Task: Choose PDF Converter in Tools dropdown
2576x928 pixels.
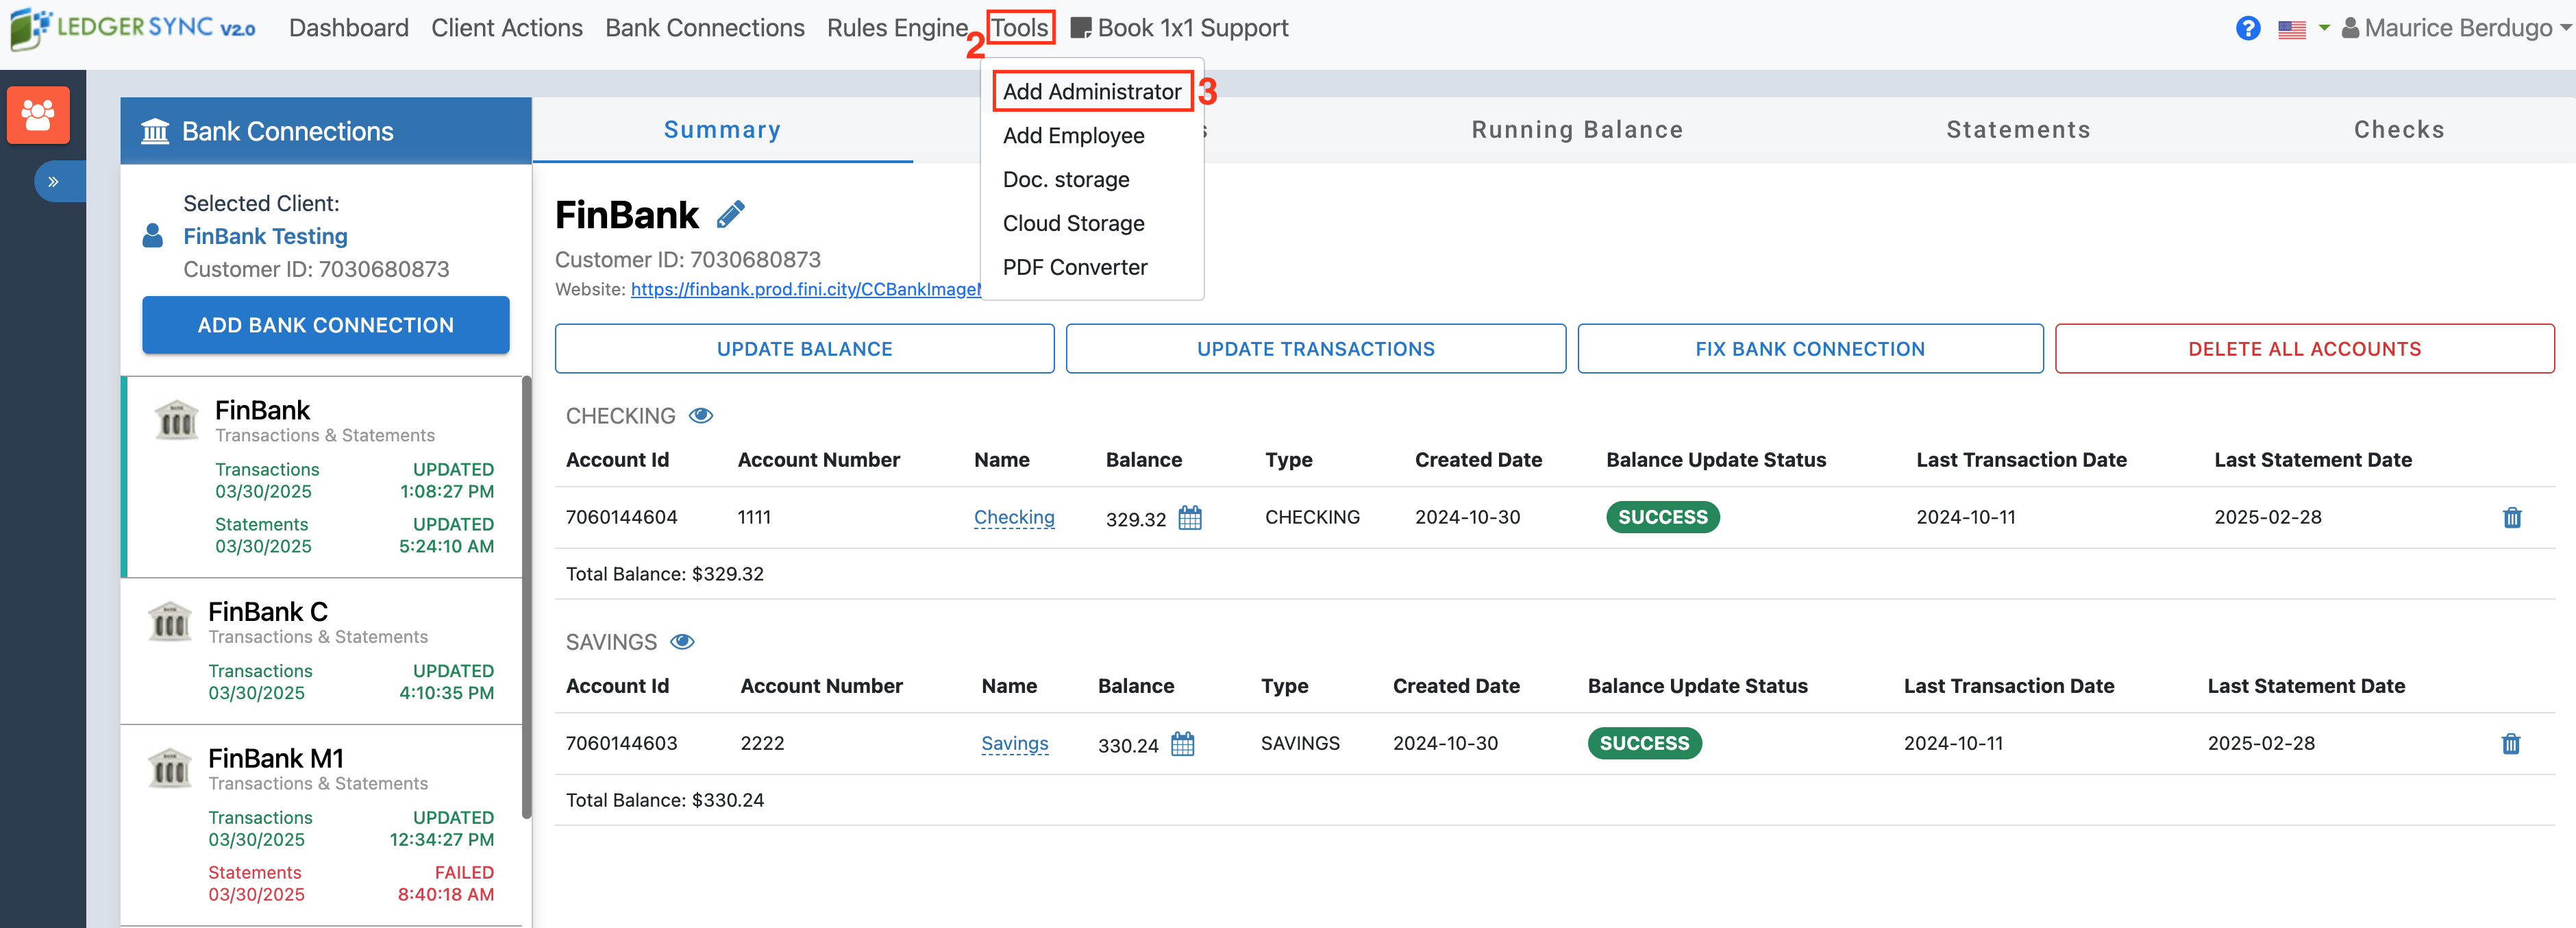Action: (1074, 268)
